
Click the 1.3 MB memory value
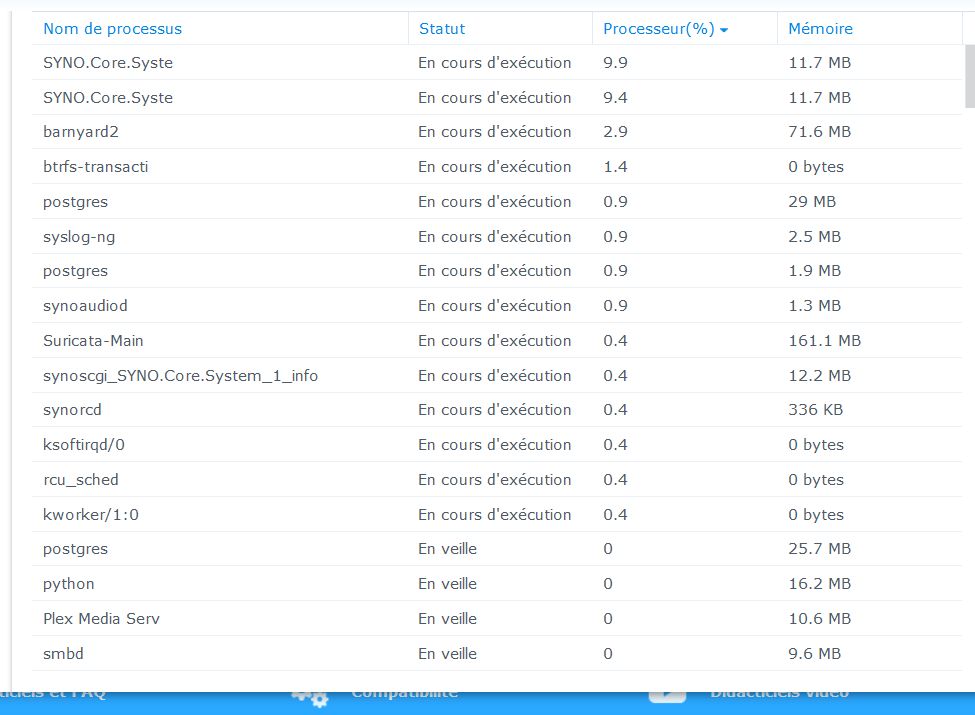[815, 305]
